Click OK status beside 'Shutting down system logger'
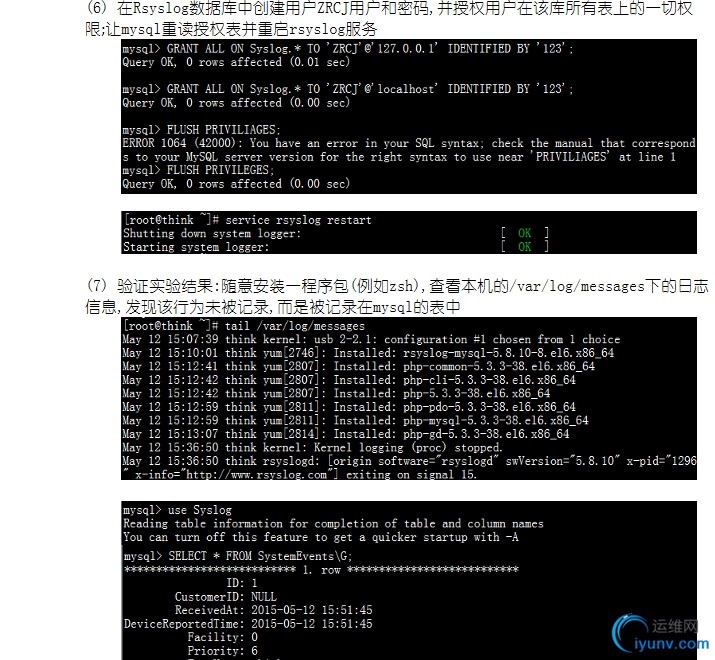Image resolution: width=715 pixels, height=660 pixels. point(524,233)
